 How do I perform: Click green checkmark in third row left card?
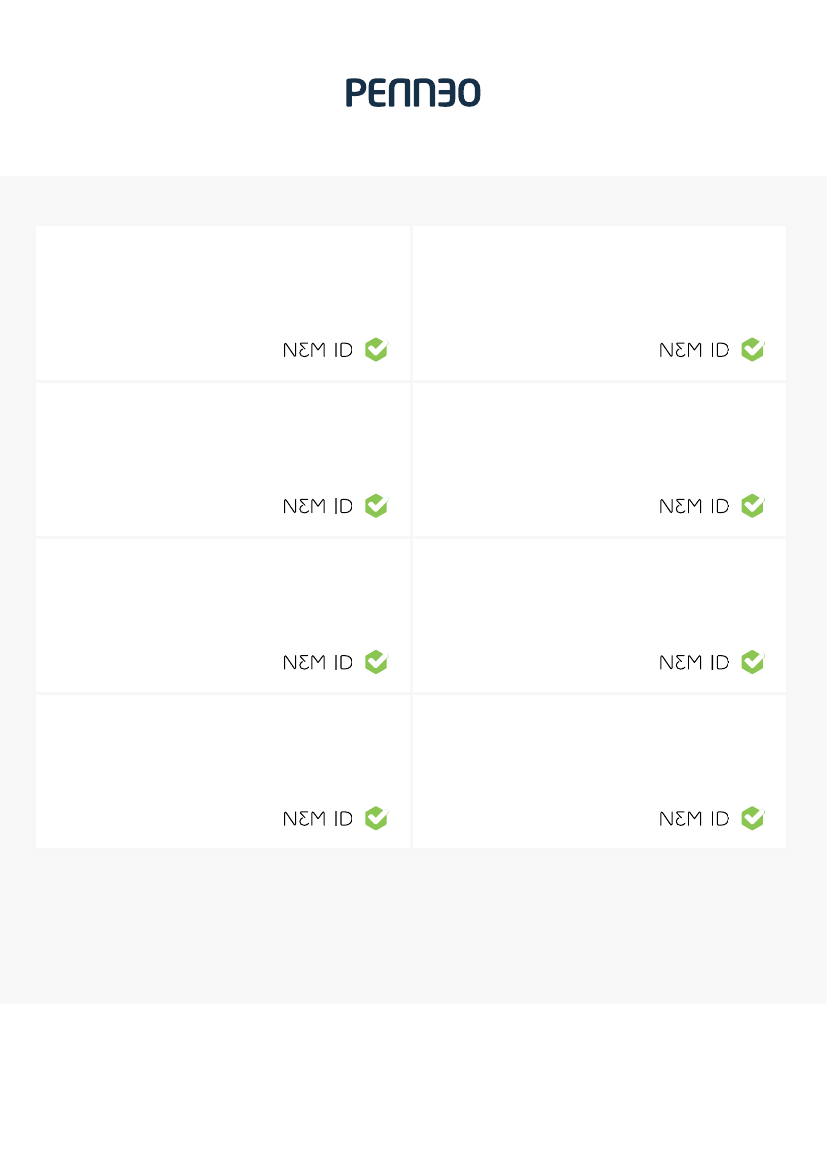click(x=377, y=661)
